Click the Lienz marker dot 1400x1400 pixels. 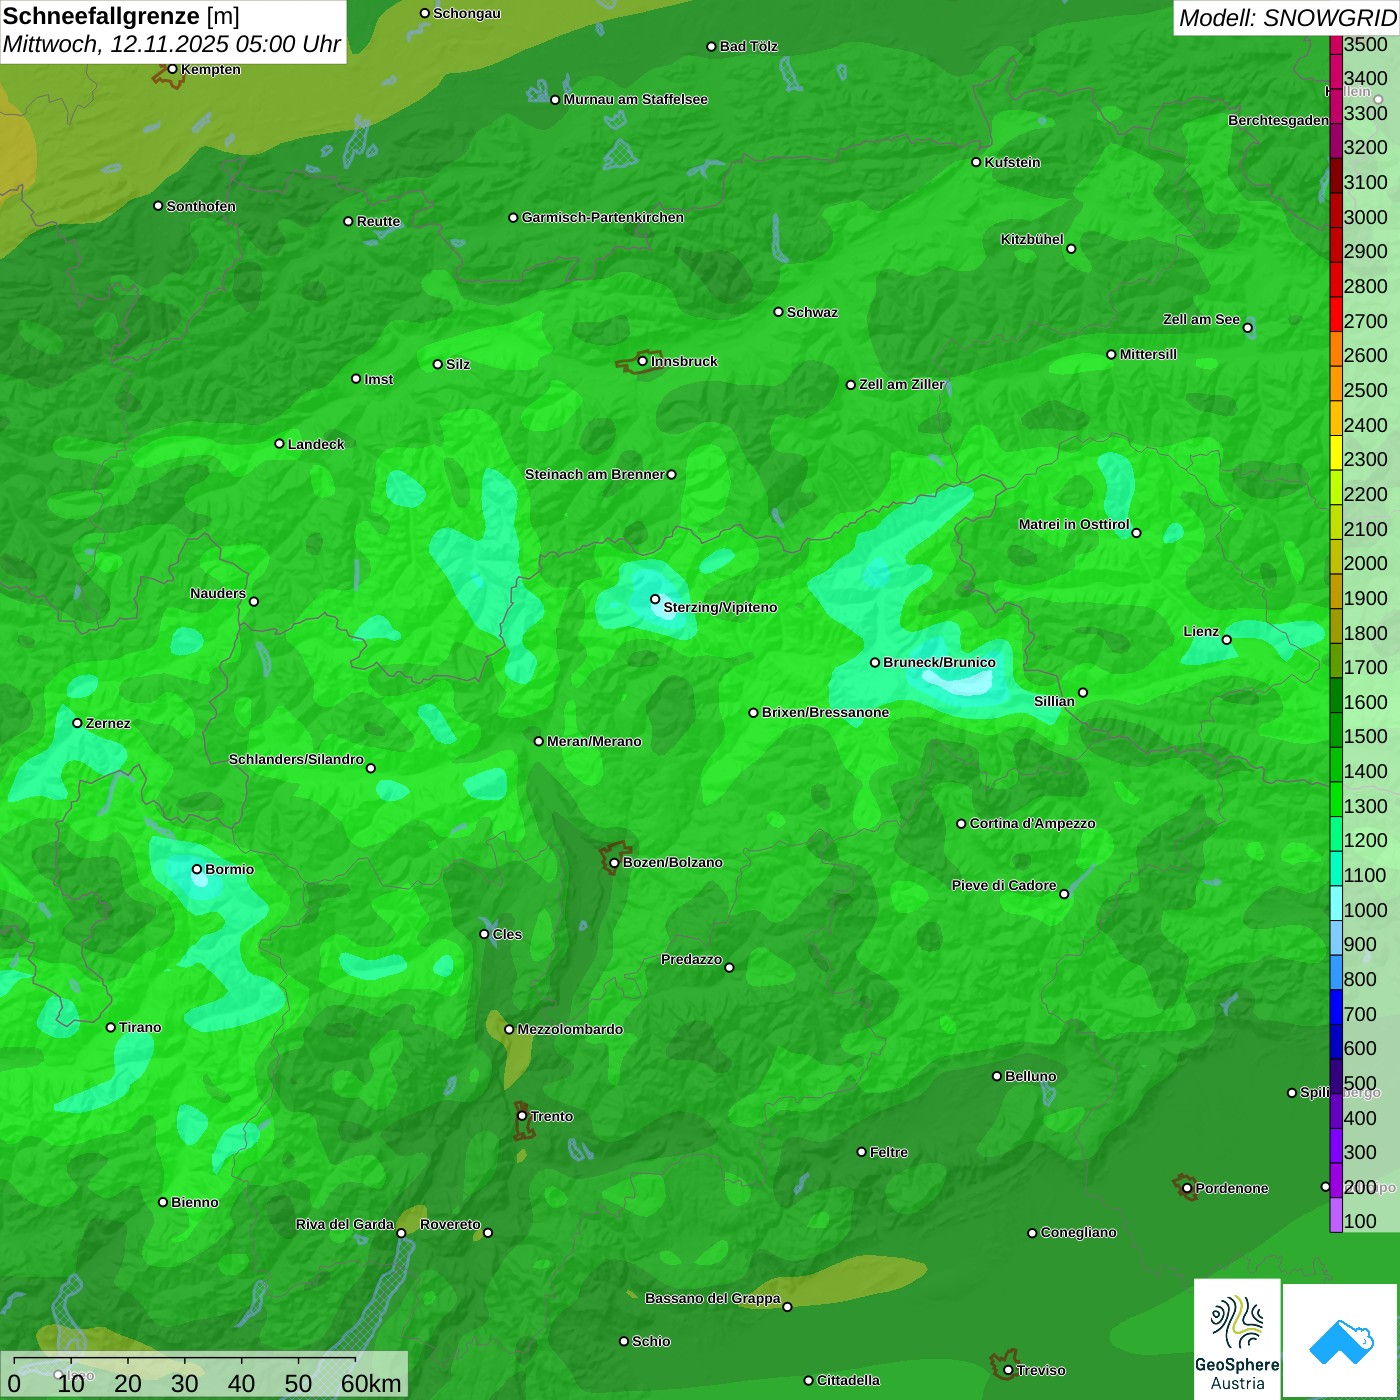[x=1227, y=639]
